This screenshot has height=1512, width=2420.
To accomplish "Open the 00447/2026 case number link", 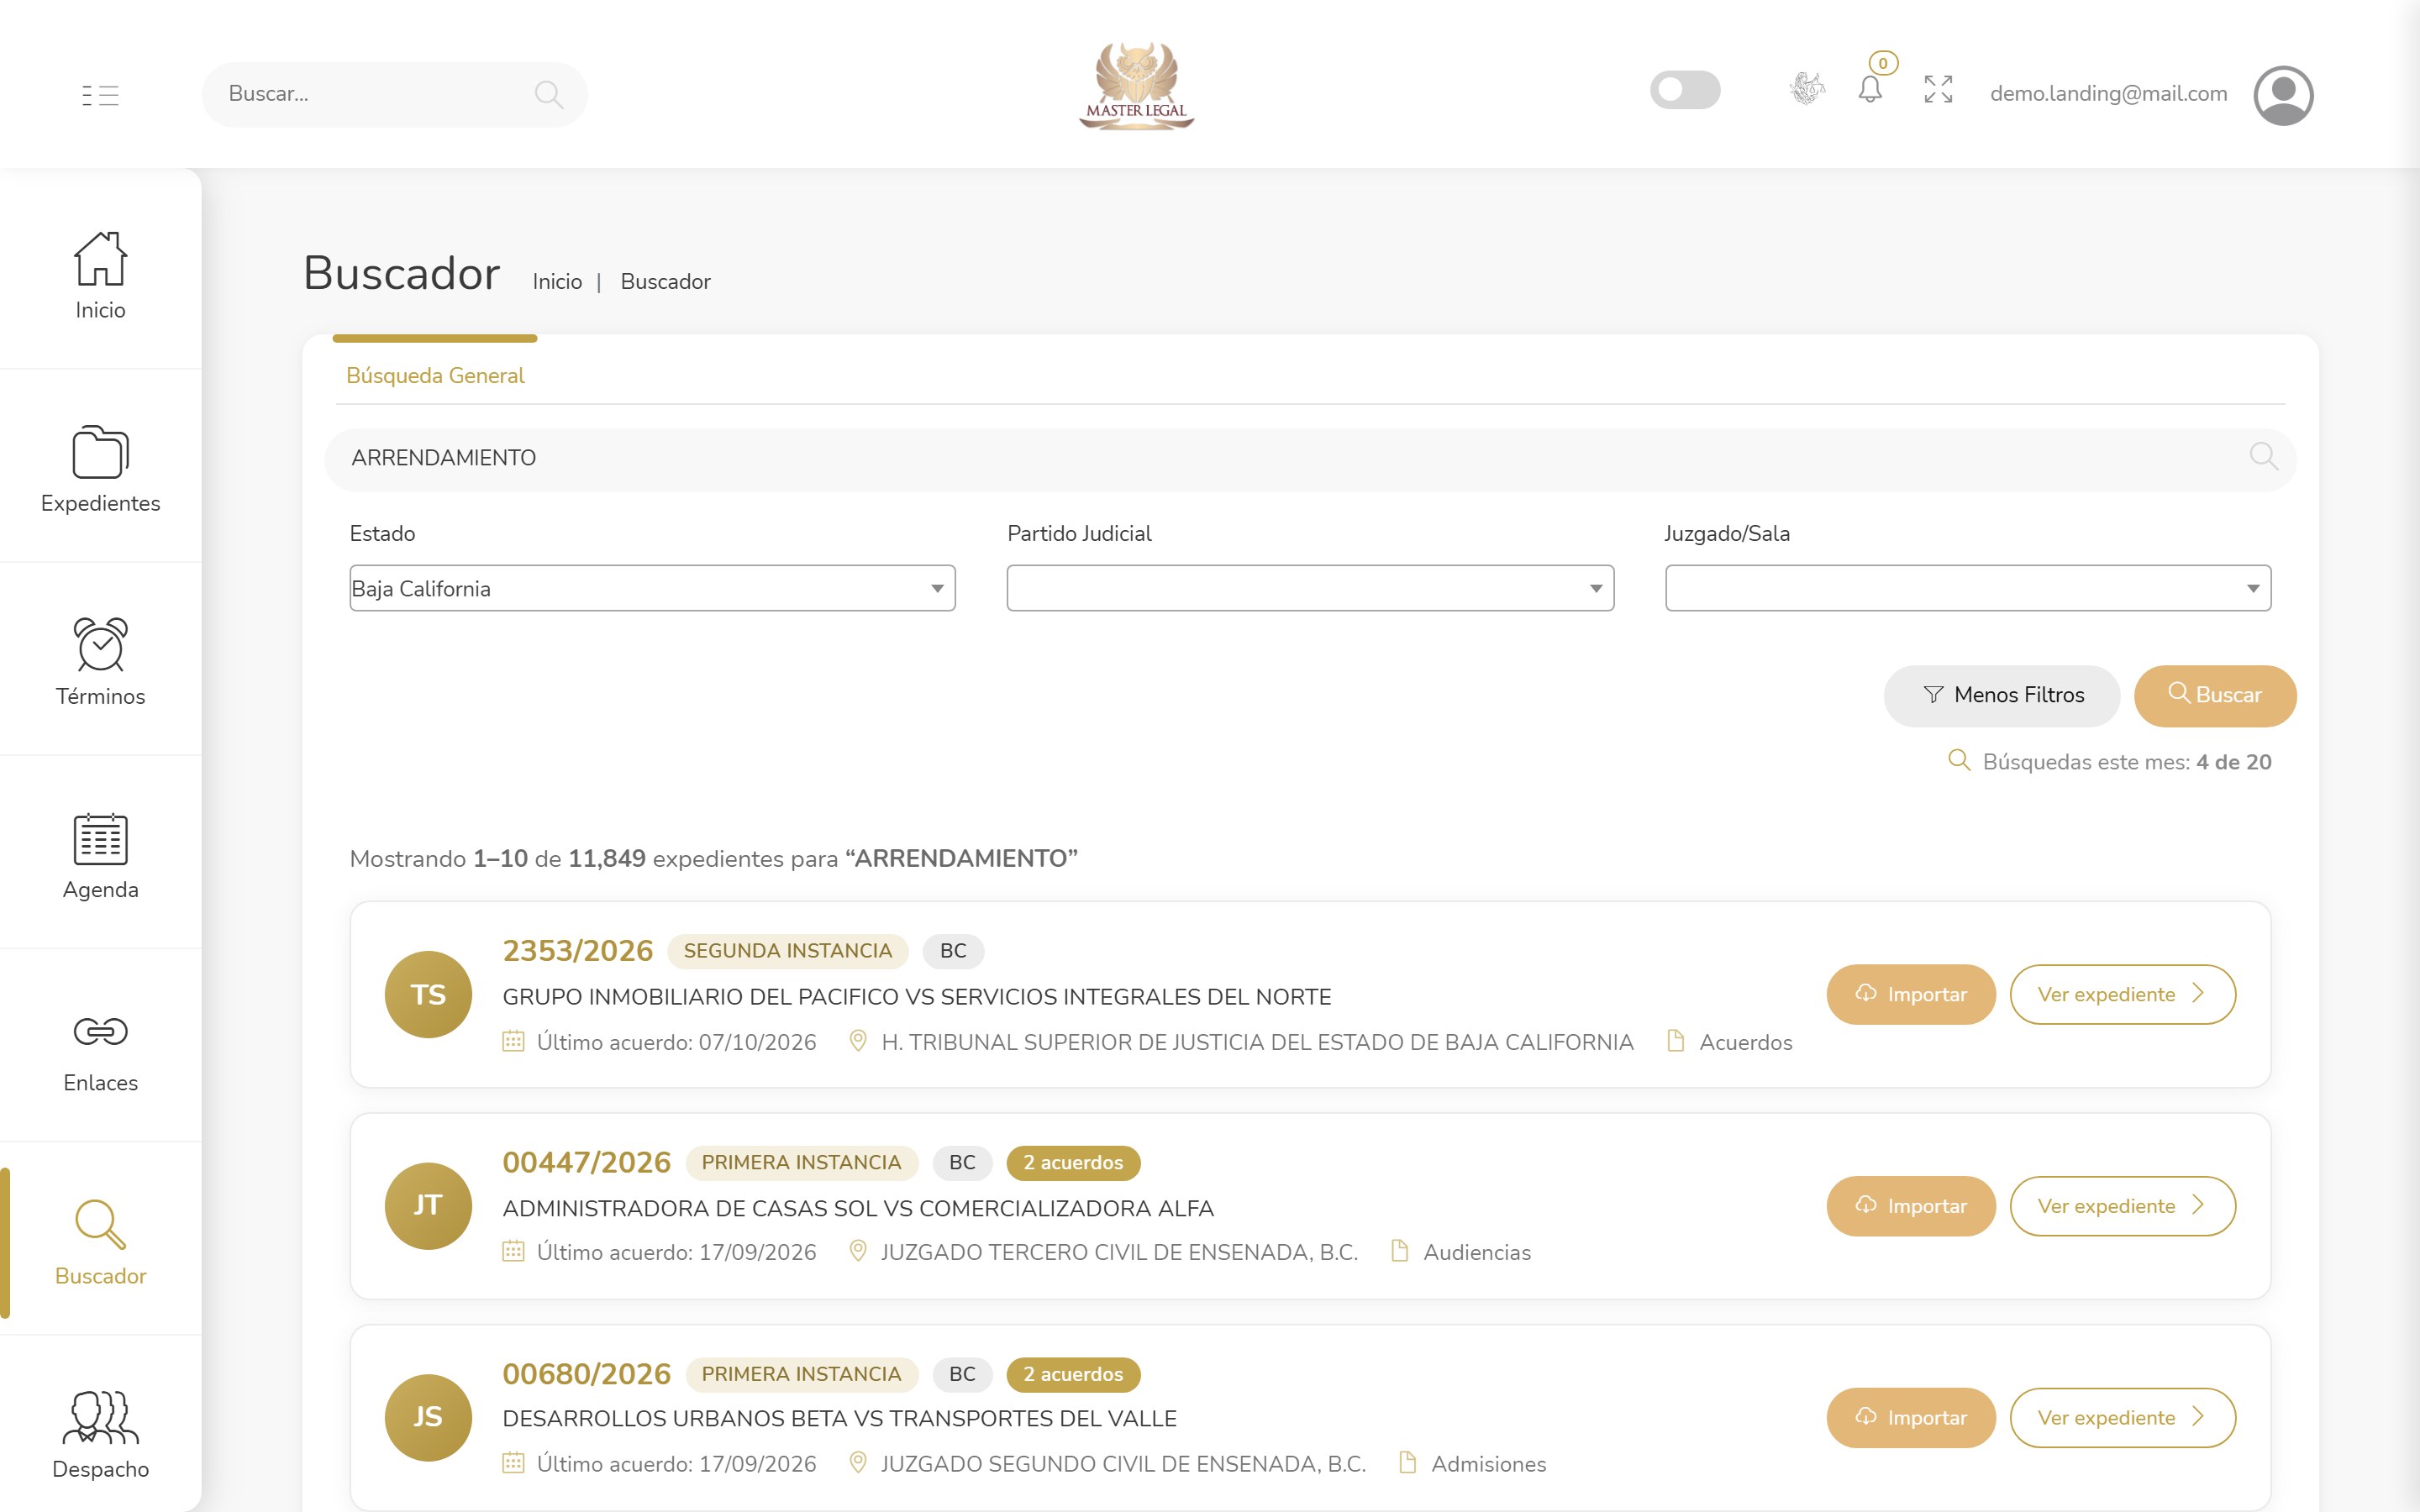I will [x=586, y=1162].
